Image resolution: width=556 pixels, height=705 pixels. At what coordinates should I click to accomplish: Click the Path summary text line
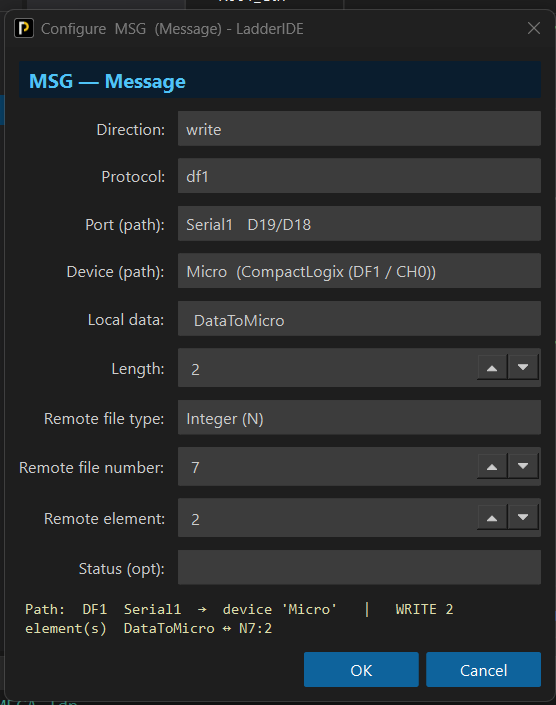point(239,609)
